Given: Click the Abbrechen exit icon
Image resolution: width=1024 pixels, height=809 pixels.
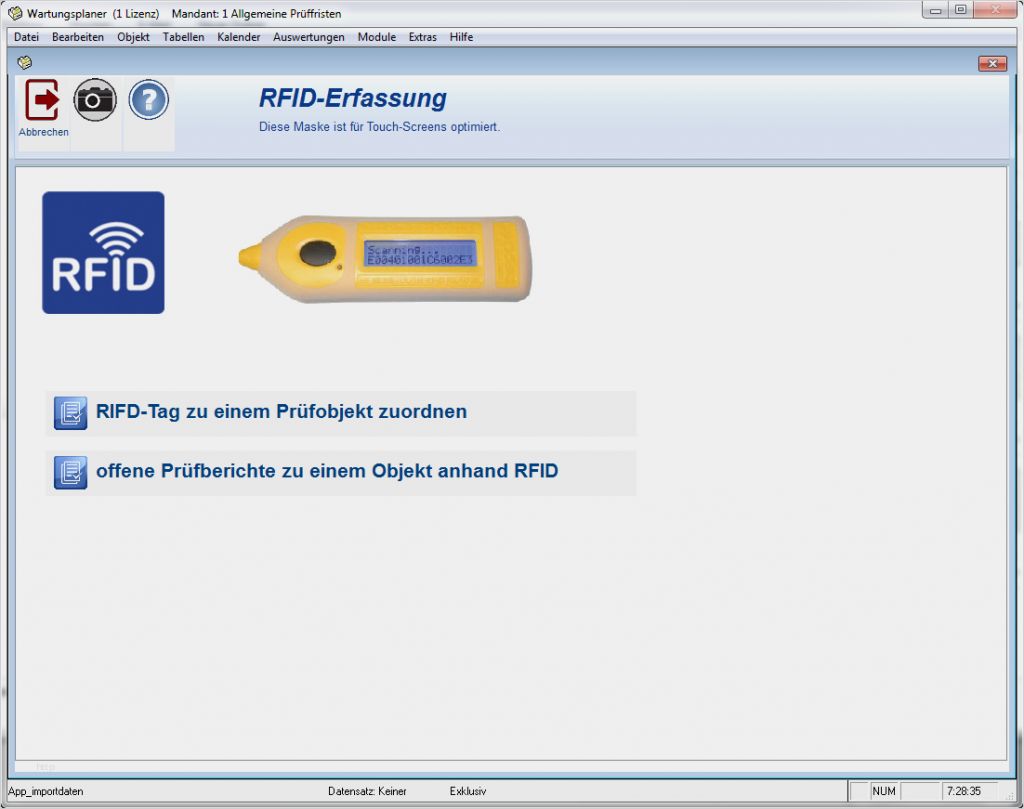Looking at the screenshot, I should coord(43,101).
